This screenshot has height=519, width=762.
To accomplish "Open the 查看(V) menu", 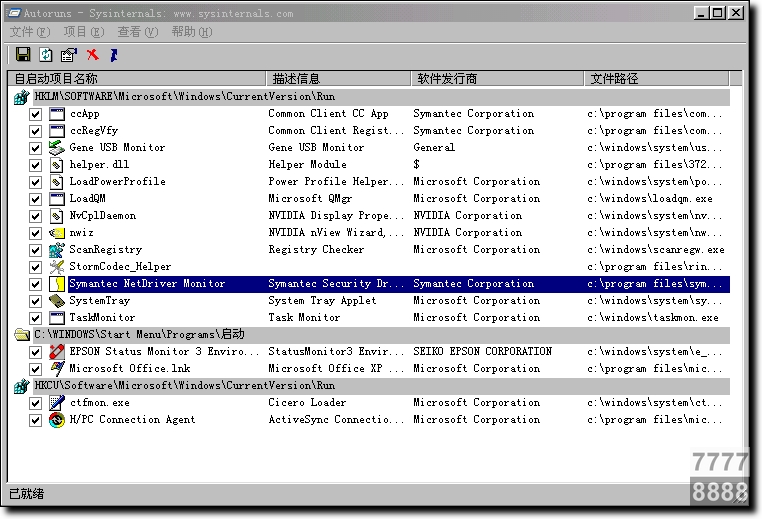I will click(x=138, y=32).
